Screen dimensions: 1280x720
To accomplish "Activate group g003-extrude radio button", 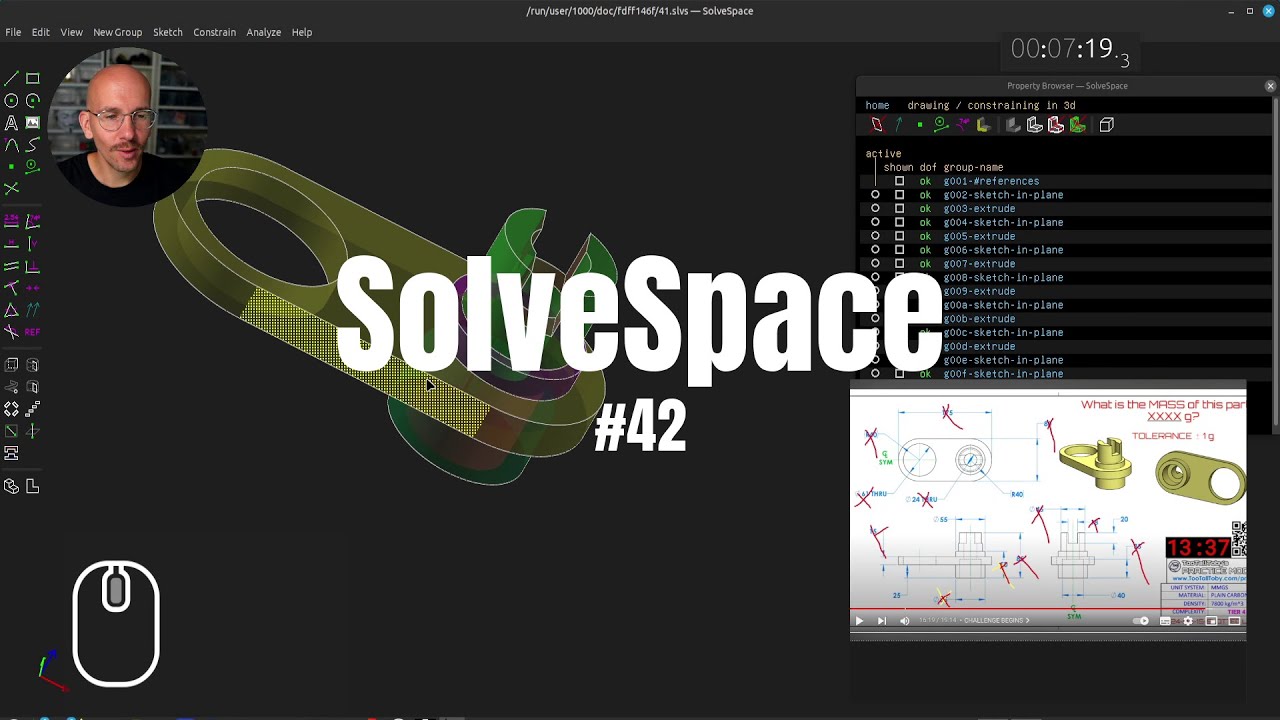I will coord(875,209).
